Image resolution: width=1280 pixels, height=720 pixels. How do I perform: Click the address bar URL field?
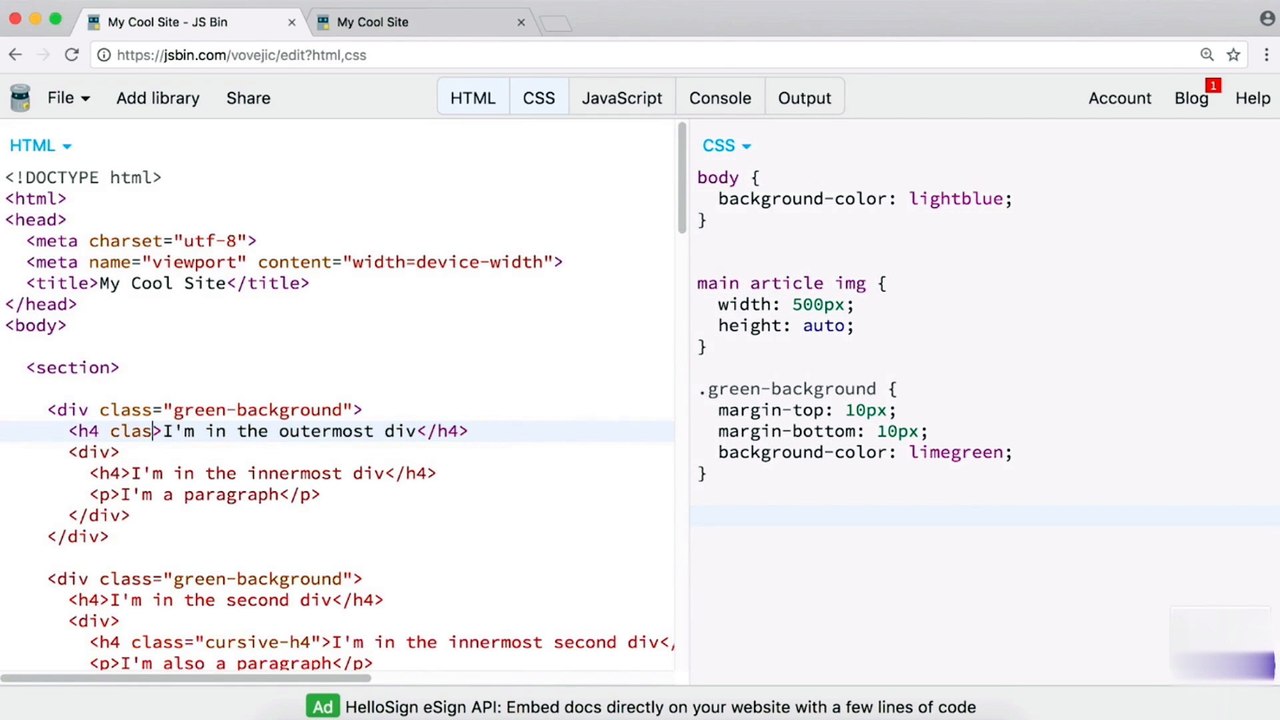pos(640,55)
